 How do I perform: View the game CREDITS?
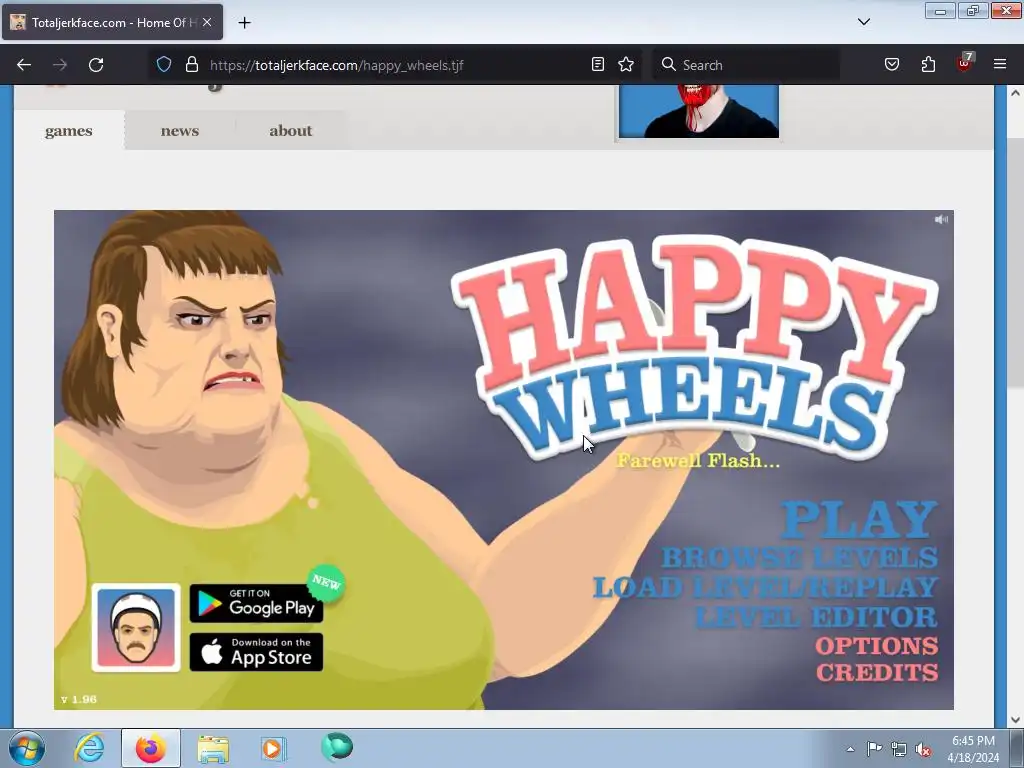click(877, 673)
